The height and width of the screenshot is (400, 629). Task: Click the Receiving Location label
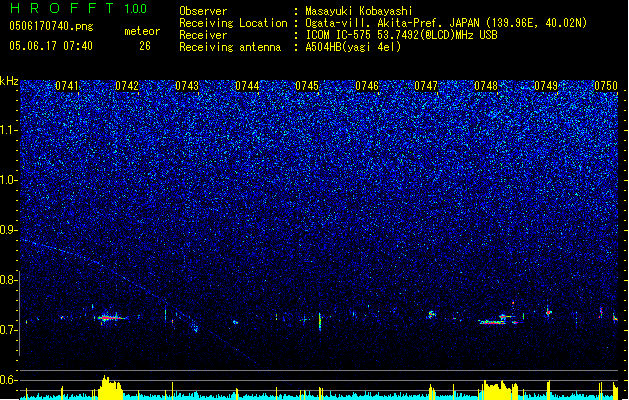click(233, 23)
